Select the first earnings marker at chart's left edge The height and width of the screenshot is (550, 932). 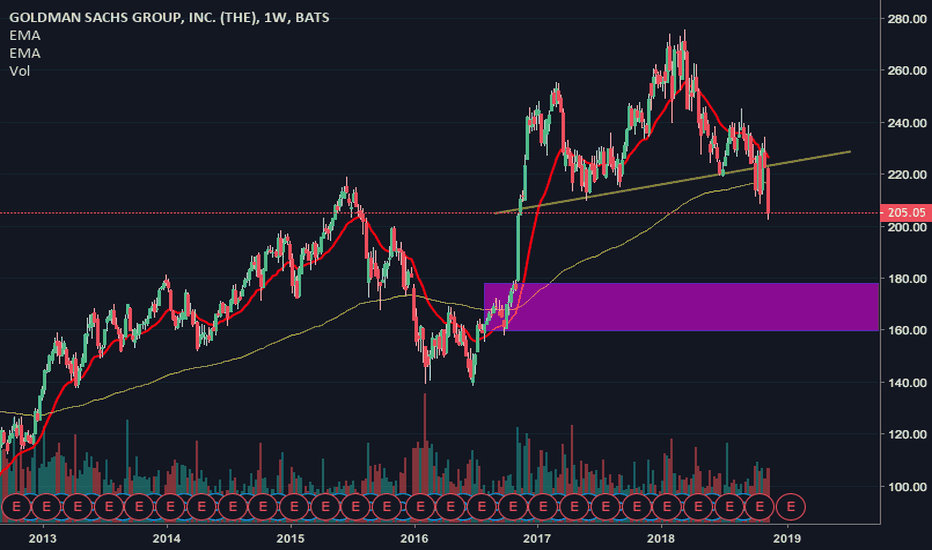click(x=16, y=507)
